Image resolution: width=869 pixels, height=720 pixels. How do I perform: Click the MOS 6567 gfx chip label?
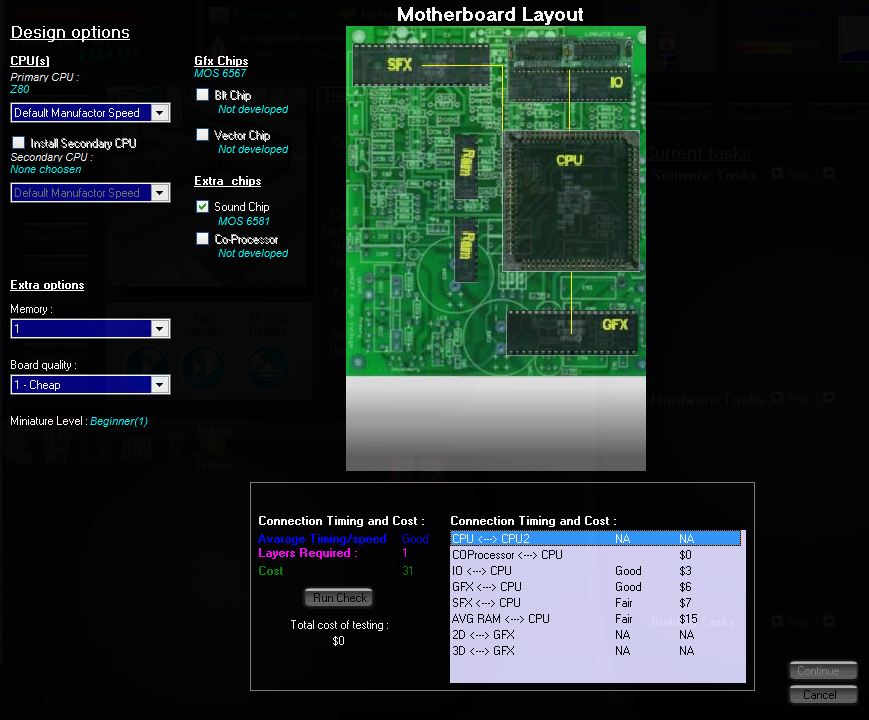(x=220, y=73)
